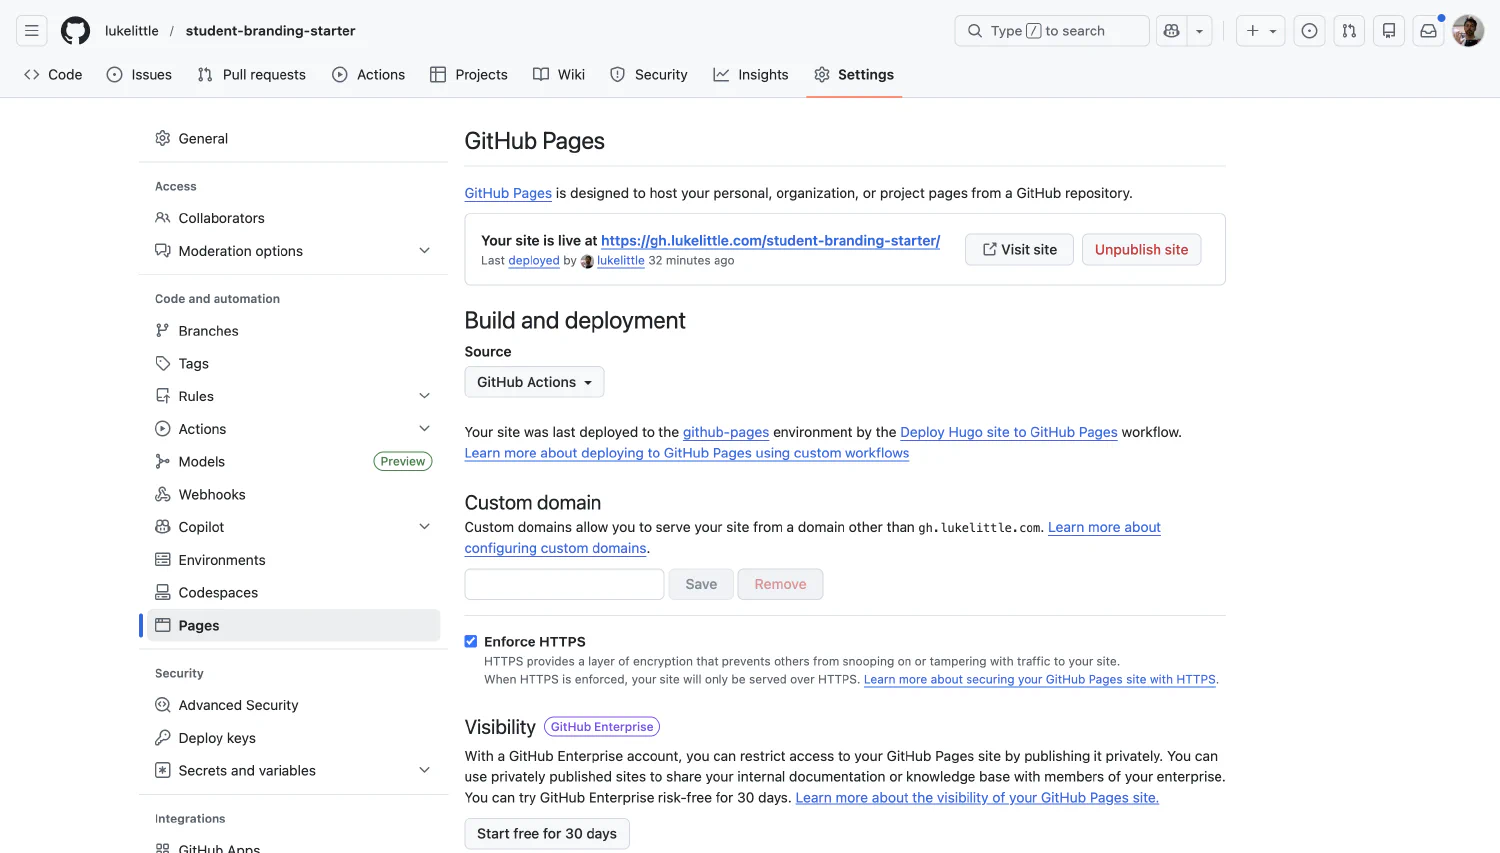Click Start free for 30 days
Viewport: 1500px width, 853px height.
(x=547, y=833)
